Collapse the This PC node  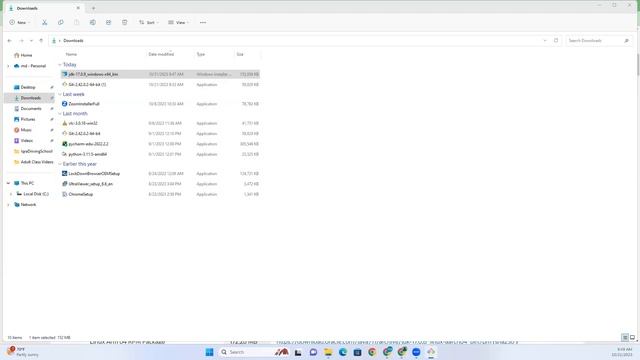coord(8,183)
